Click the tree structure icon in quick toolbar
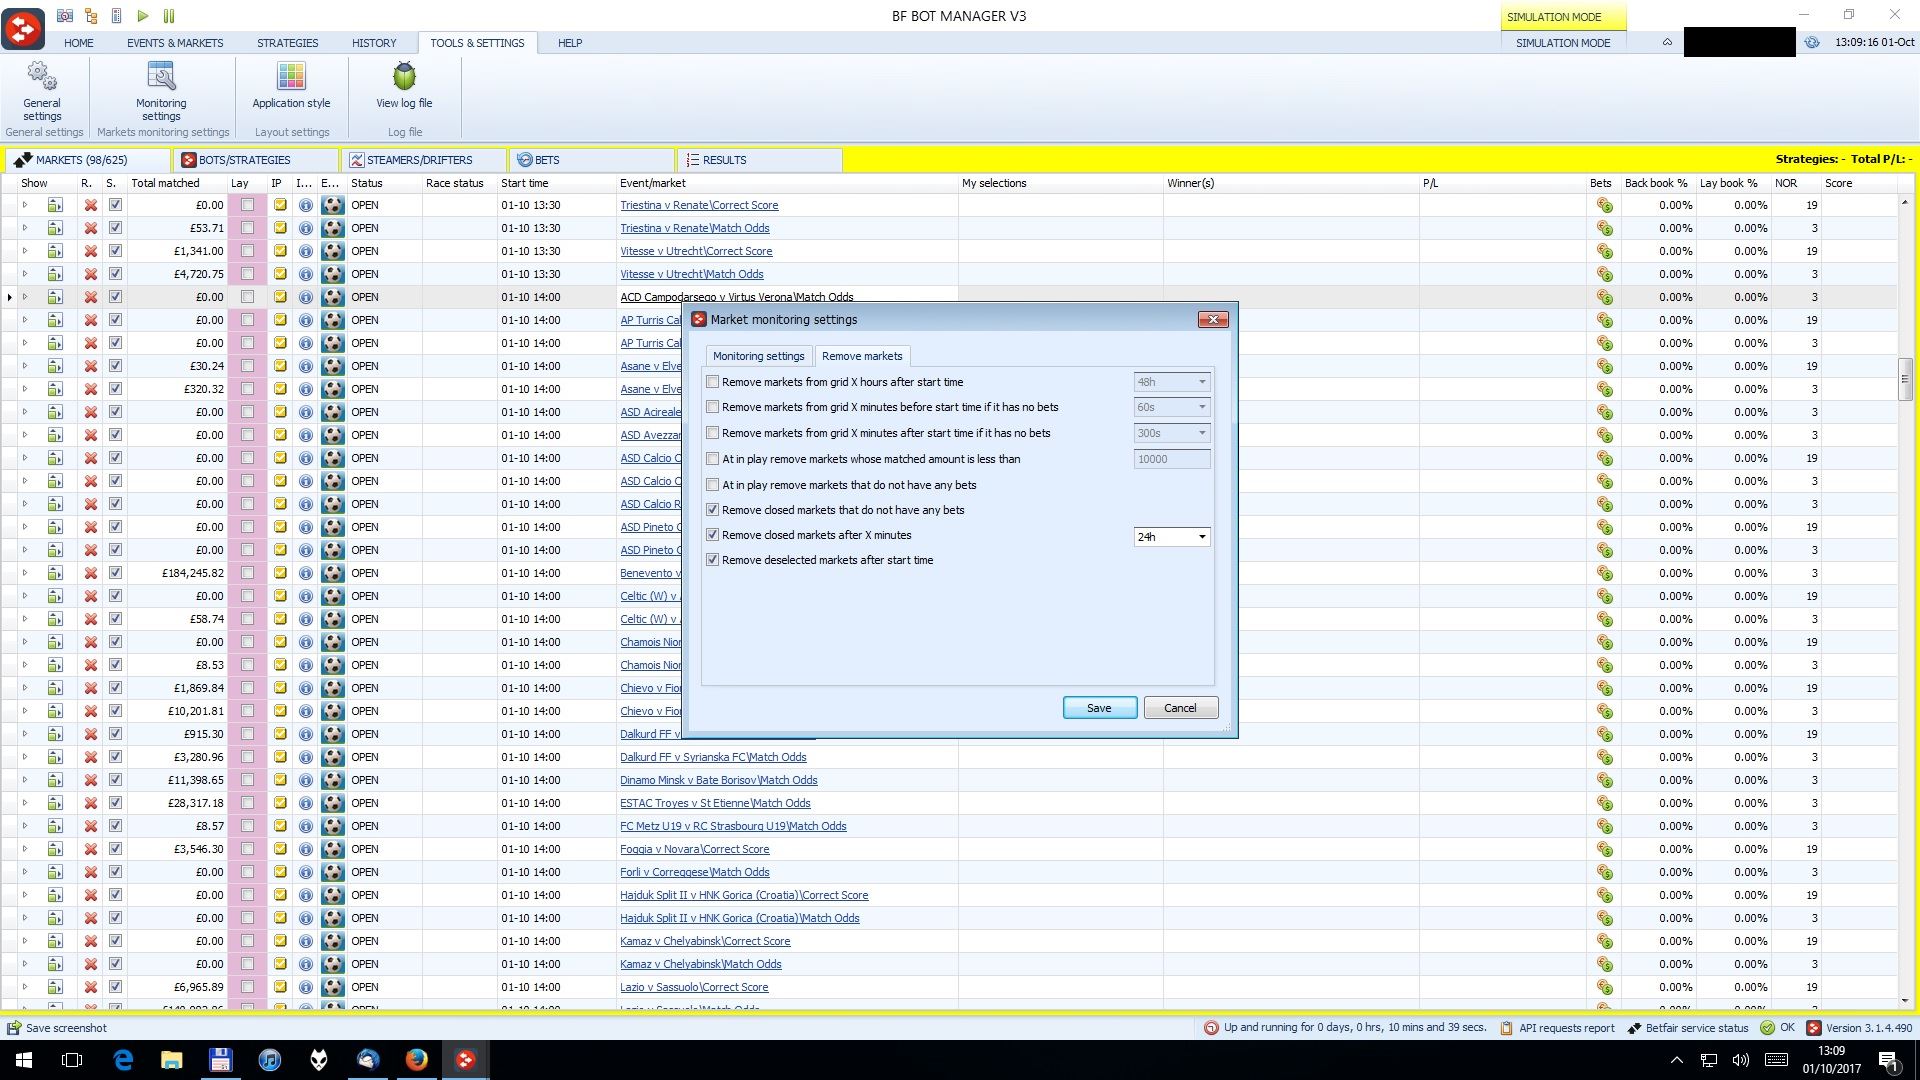This screenshot has height=1080, width=1920. 91,15
